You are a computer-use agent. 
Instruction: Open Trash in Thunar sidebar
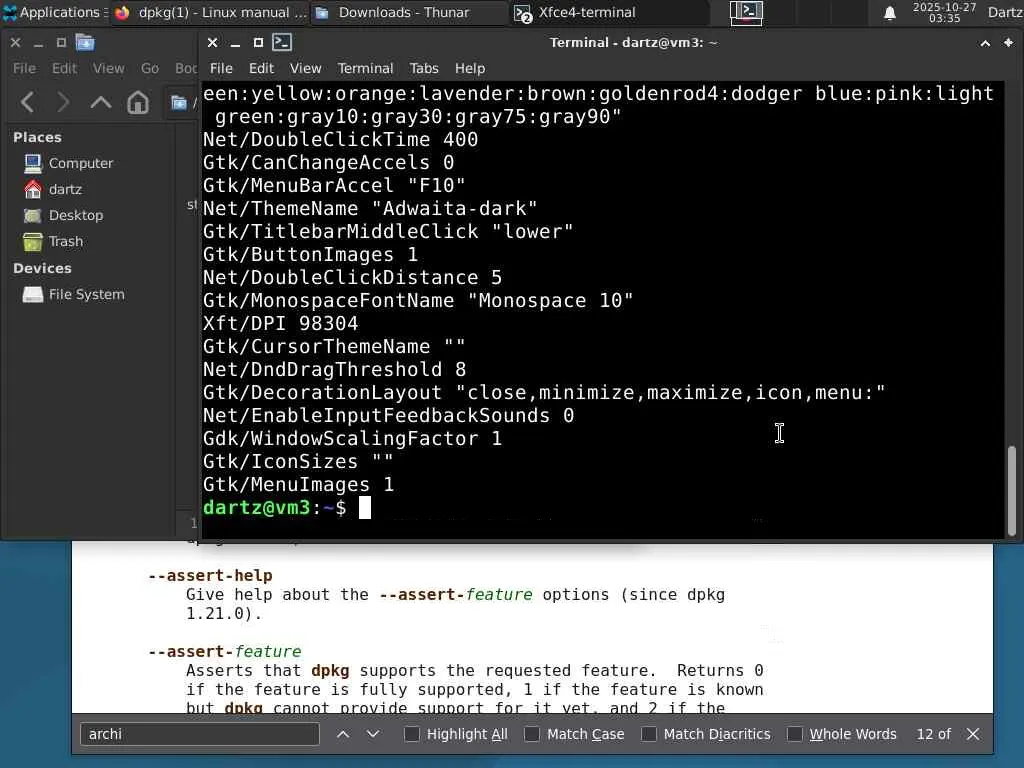coord(66,242)
